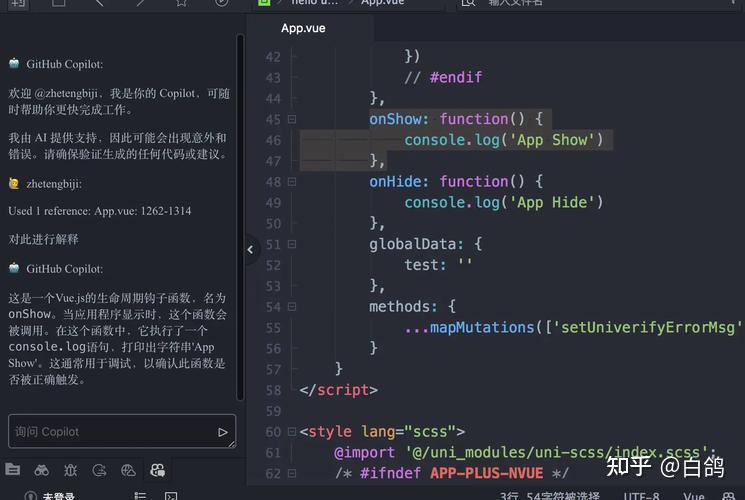Click line number 52 in gutter
This screenshot has width=745, height=500.
pyautogui.click(x=273, y=265)
